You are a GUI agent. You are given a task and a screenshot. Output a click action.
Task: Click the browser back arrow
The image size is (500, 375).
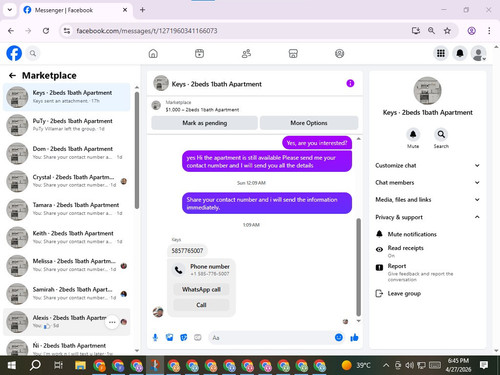point(11,31)
